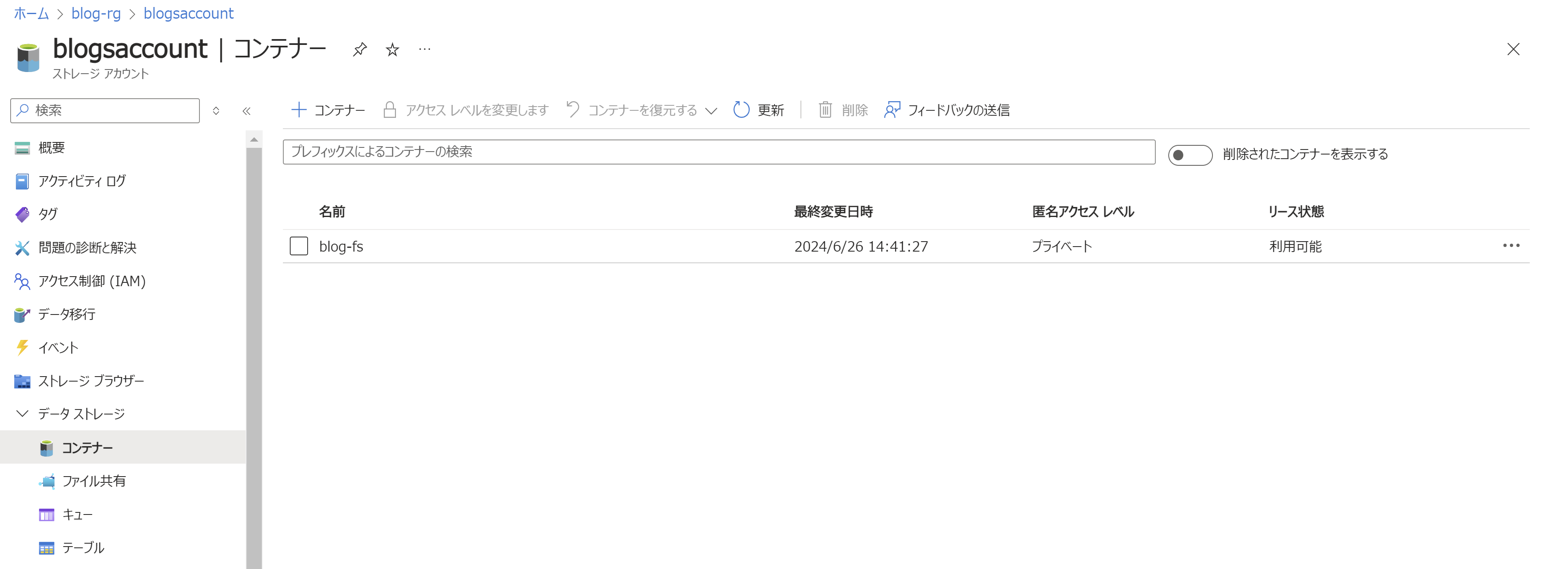Click the 利用可能 lease state cell
The height and width of the screenshot is (569, 1543).
click(1295, 246)
